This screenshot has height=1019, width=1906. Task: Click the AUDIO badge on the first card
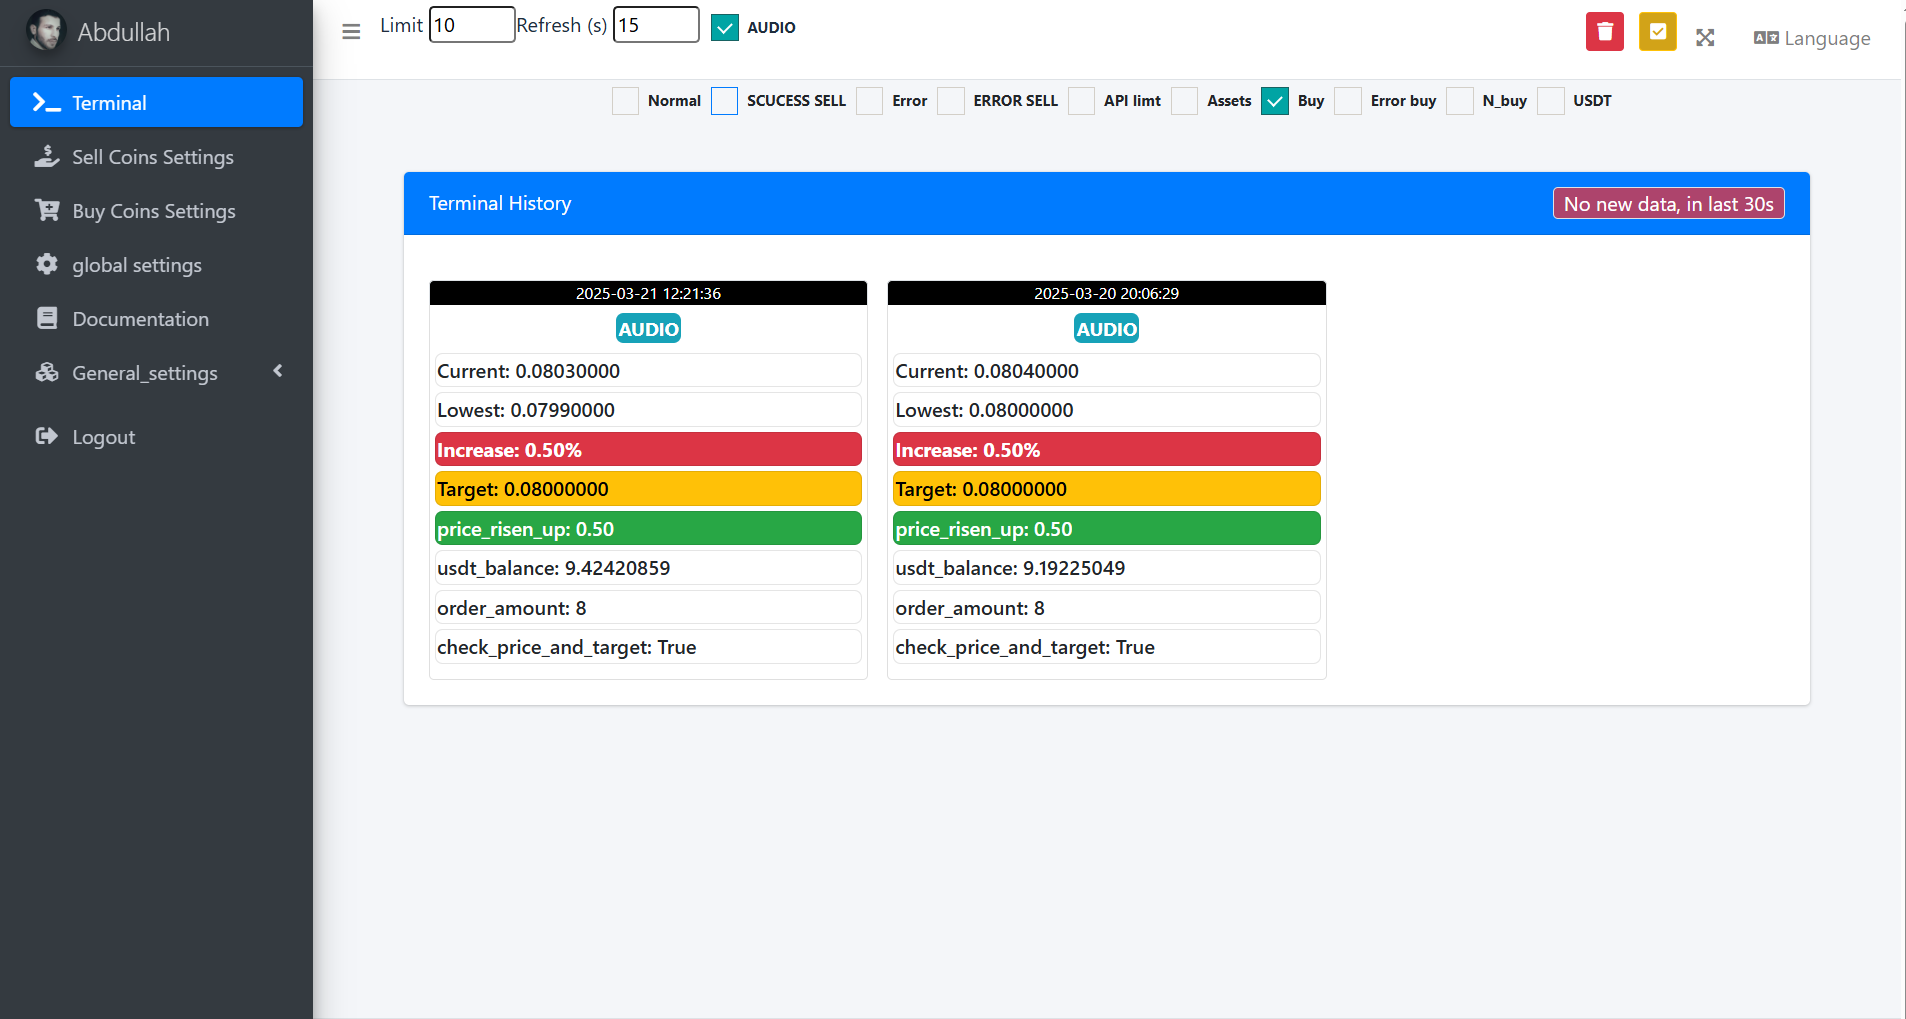pyautogui.click(x=648, y=328)
